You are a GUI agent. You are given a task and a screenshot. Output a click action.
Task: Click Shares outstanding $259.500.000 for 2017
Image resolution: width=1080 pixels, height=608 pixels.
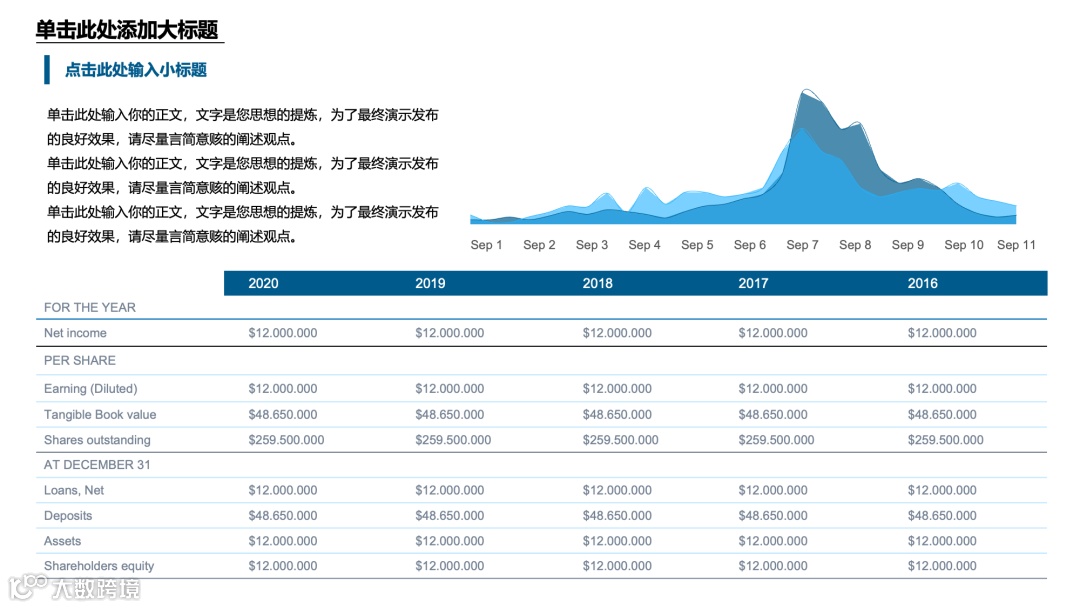point(776,440)
